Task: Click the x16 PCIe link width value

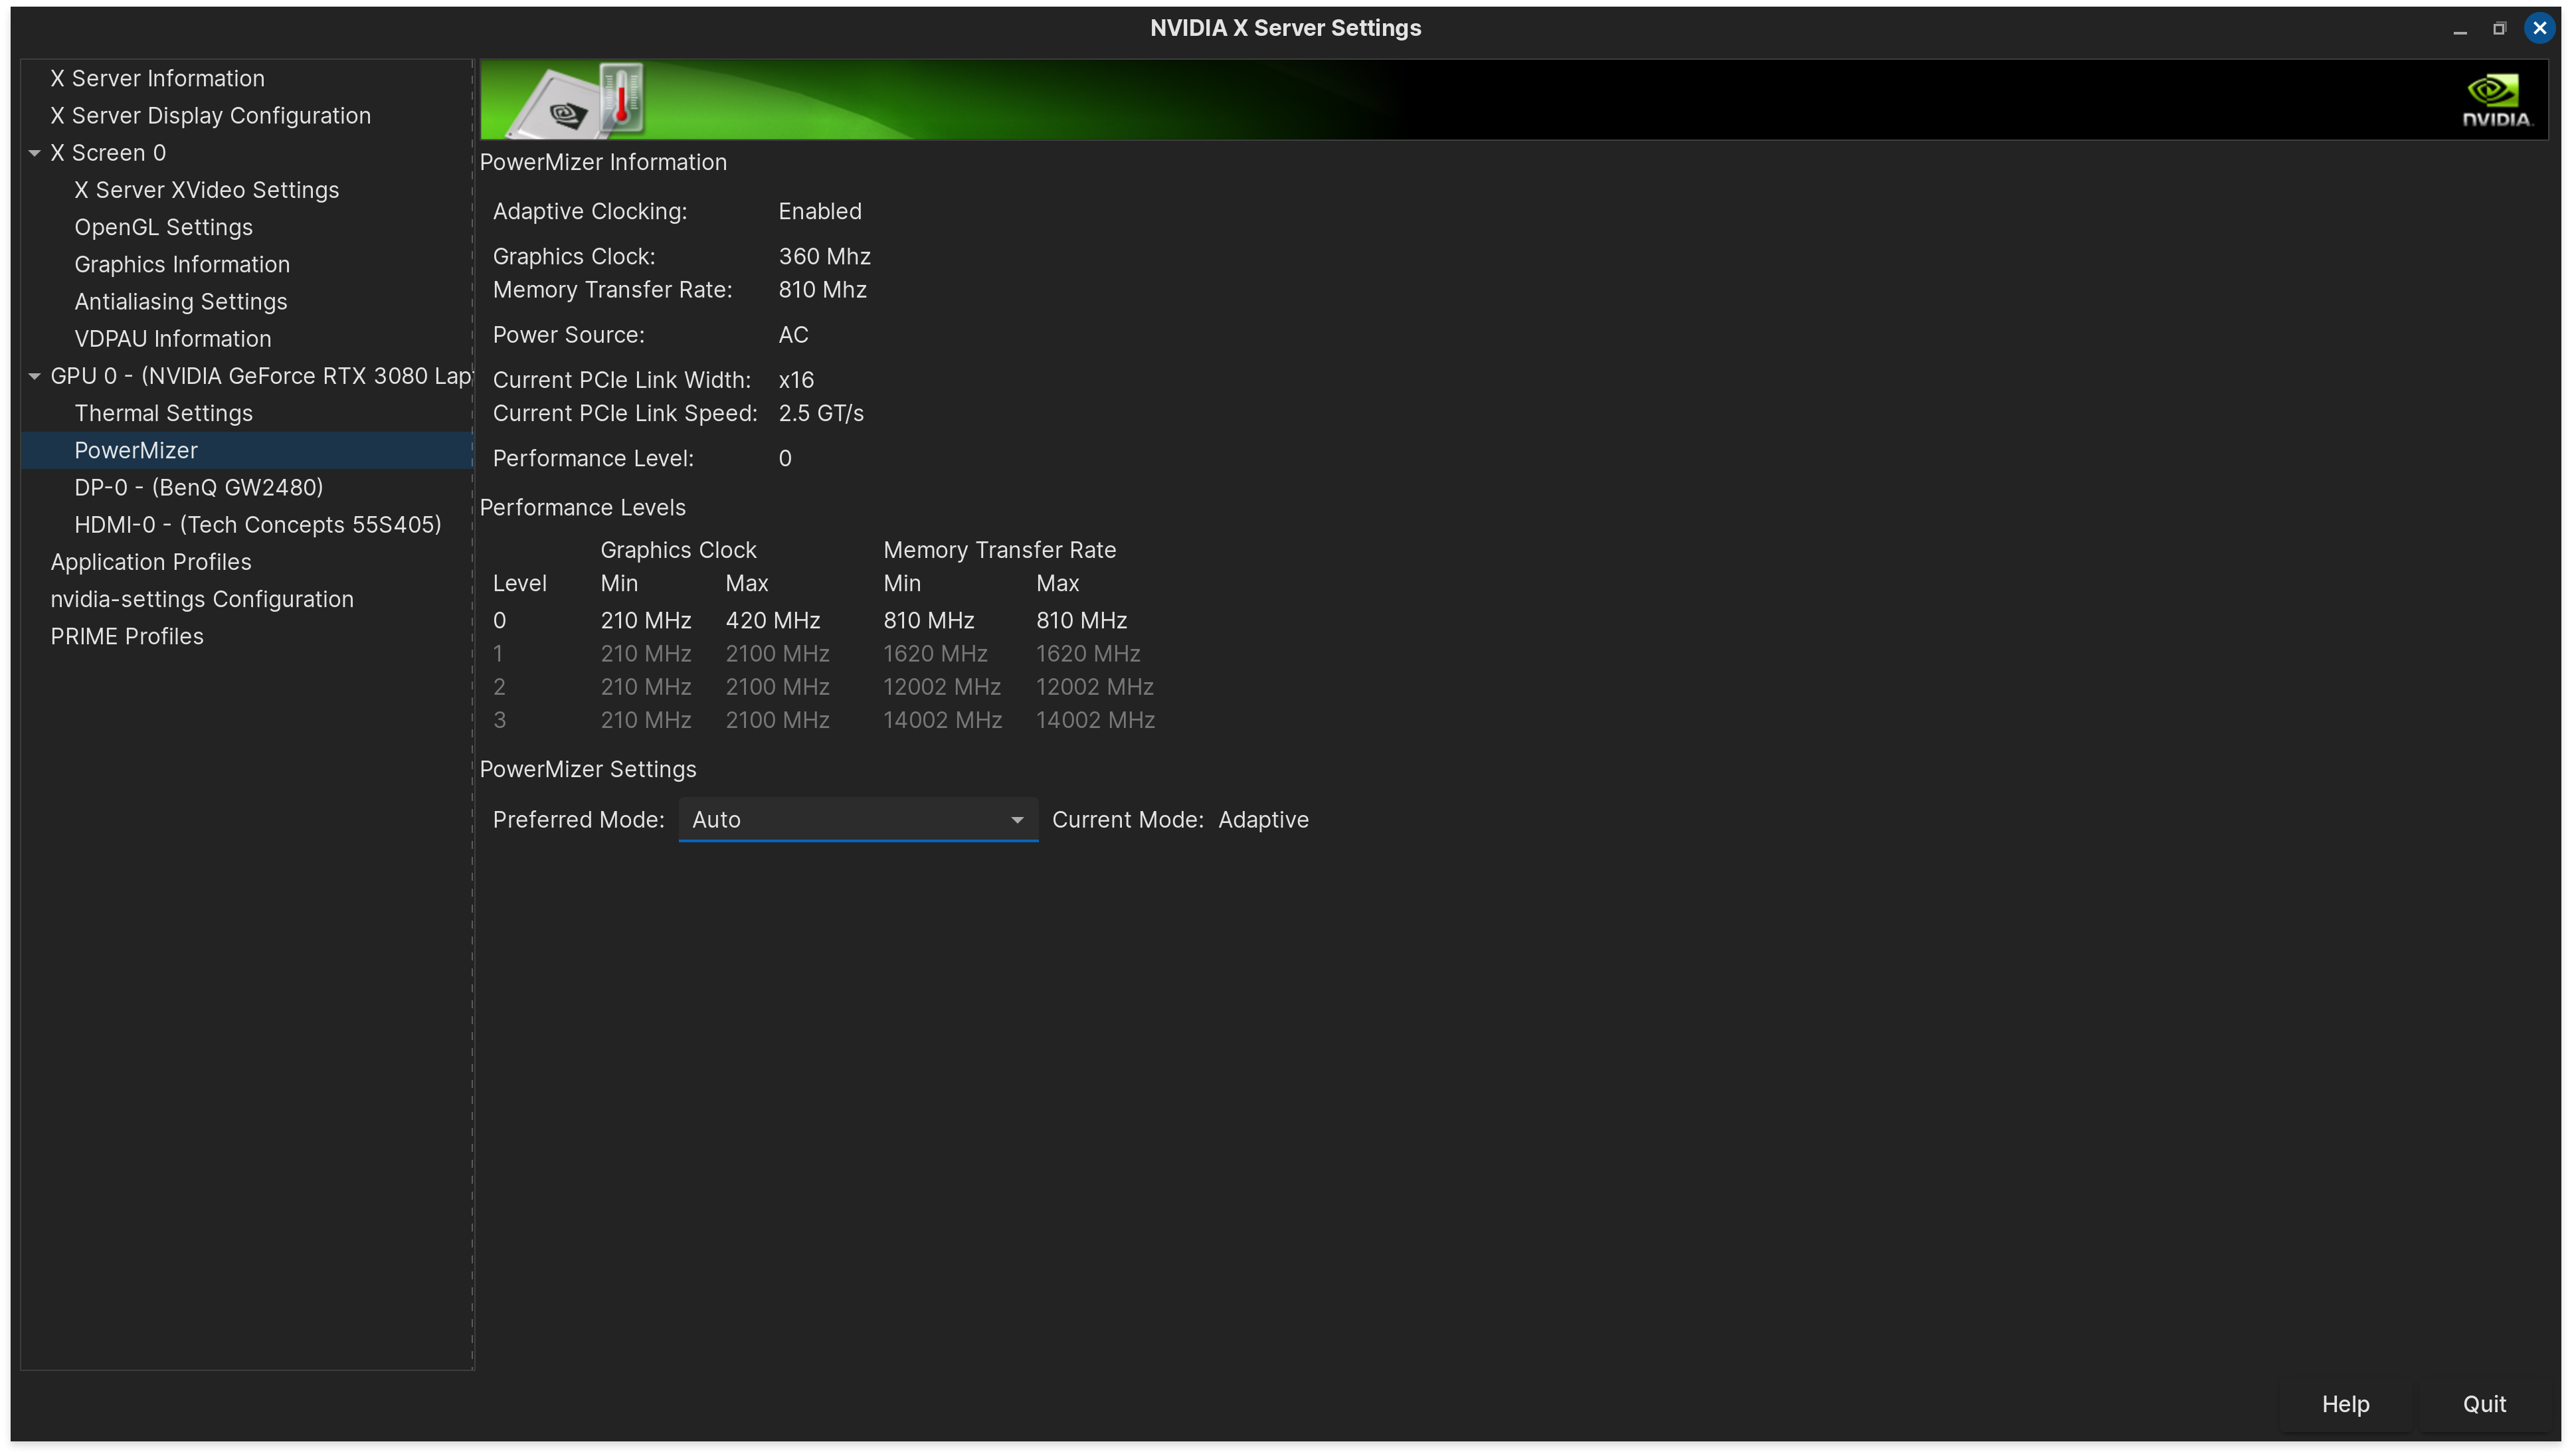Action: tap(796, 380)
